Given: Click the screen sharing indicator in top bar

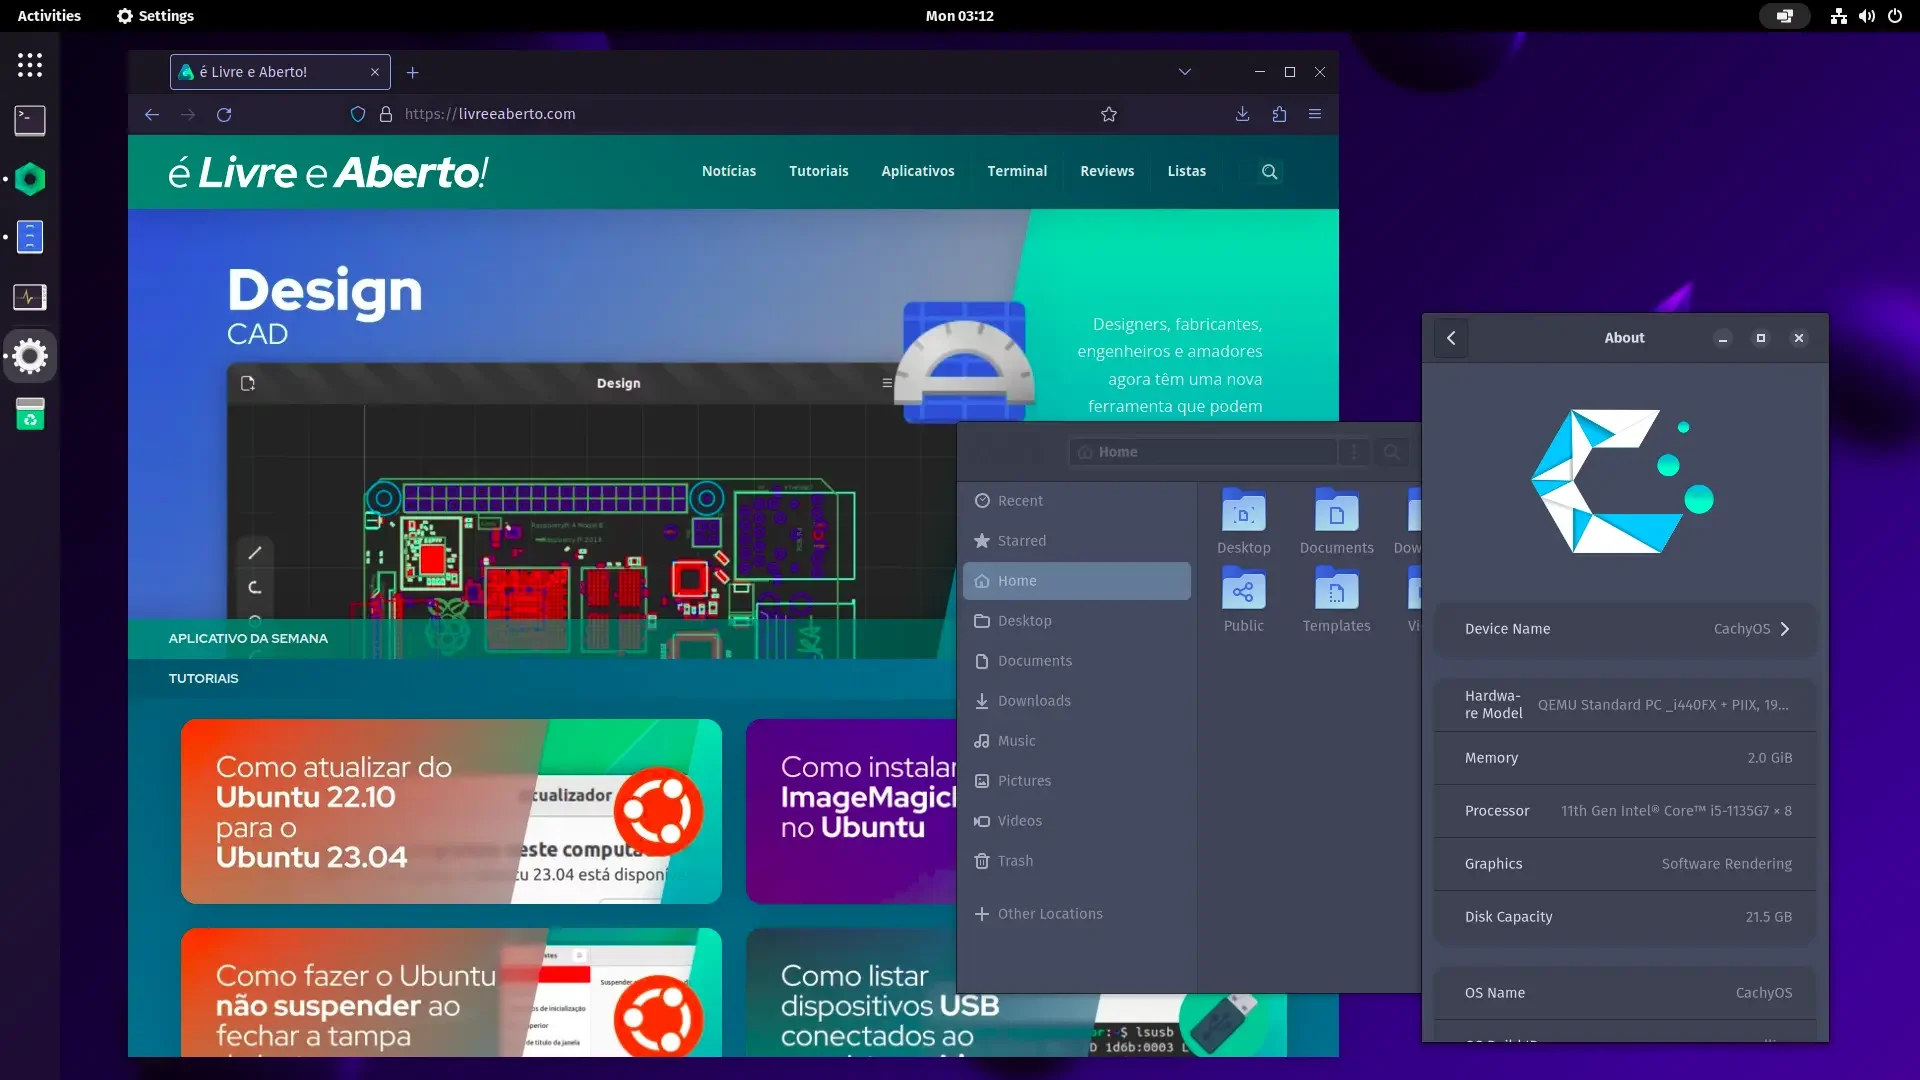Looking at the screenshot, I should tap(1784, 16).
